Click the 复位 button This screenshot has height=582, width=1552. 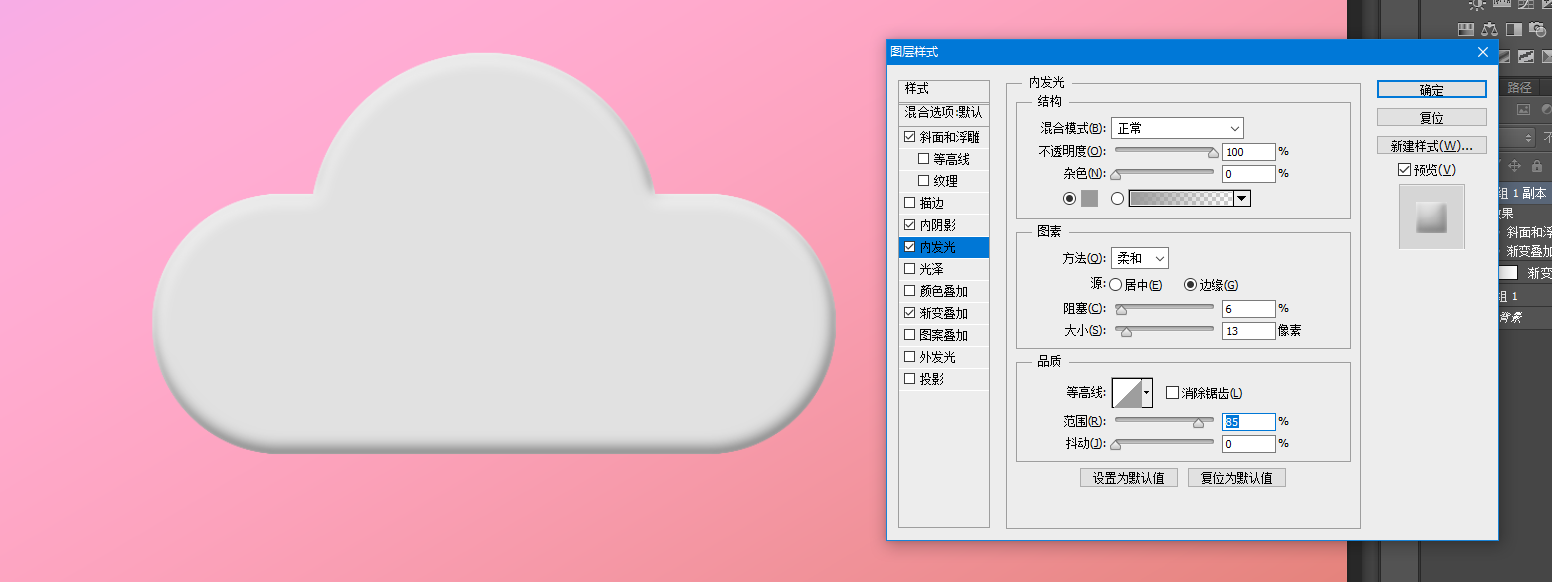(1432, 117)
